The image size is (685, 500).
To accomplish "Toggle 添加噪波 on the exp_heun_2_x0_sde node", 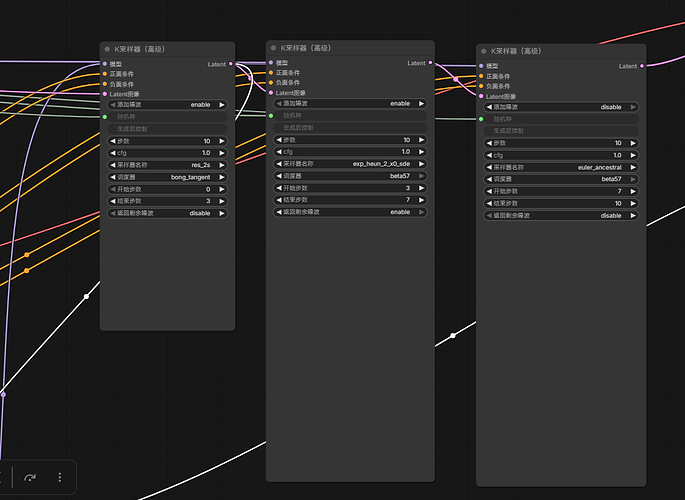I will click(x=350, y=103).
